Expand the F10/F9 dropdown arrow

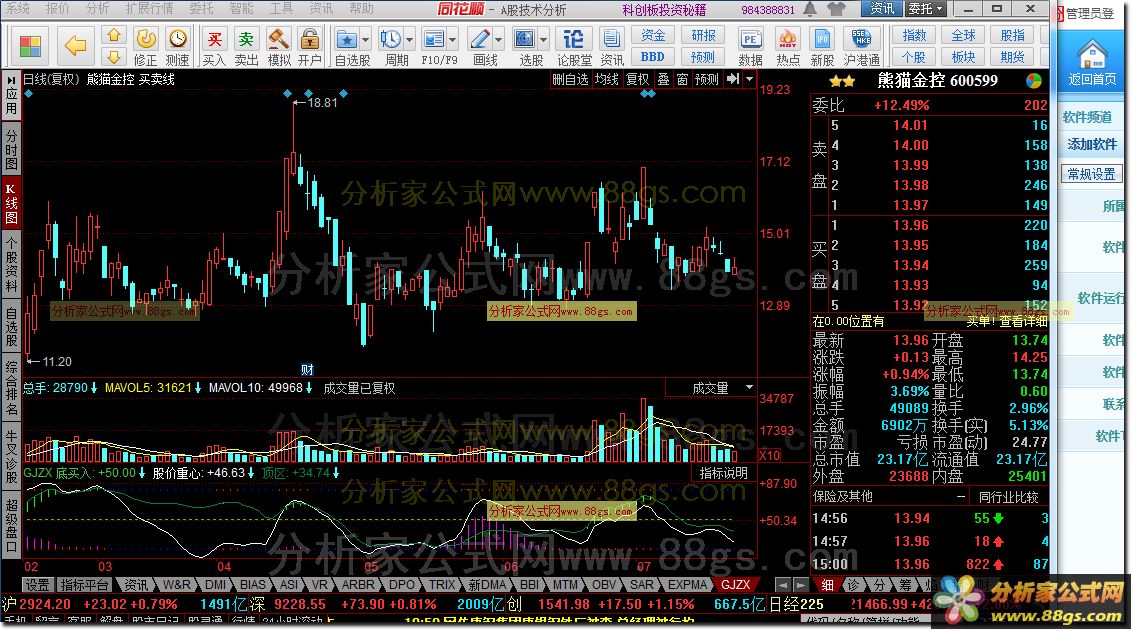(453, 39)
